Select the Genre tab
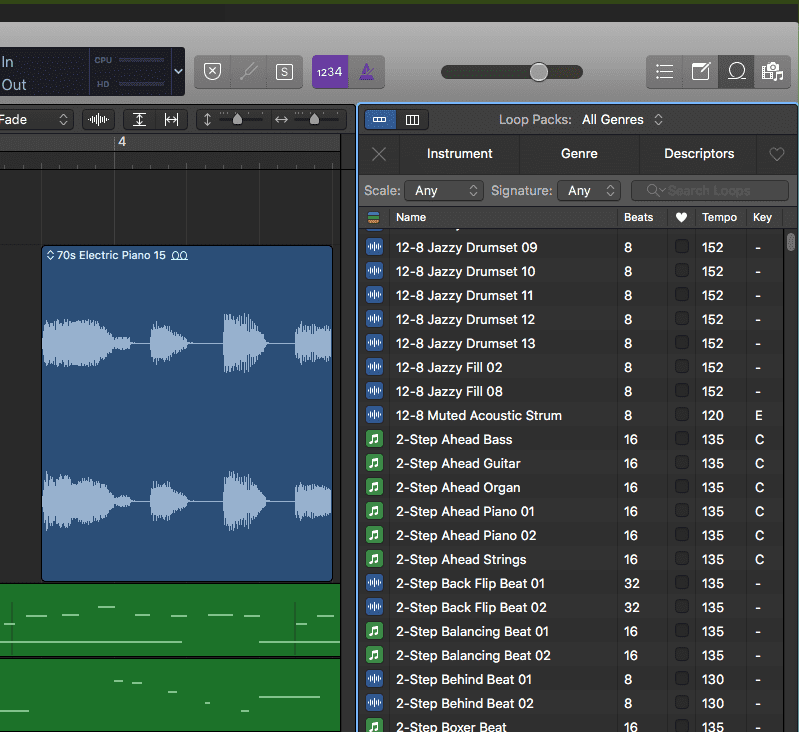The height and width of the screenshot is (732, 799). pos(579,154)
